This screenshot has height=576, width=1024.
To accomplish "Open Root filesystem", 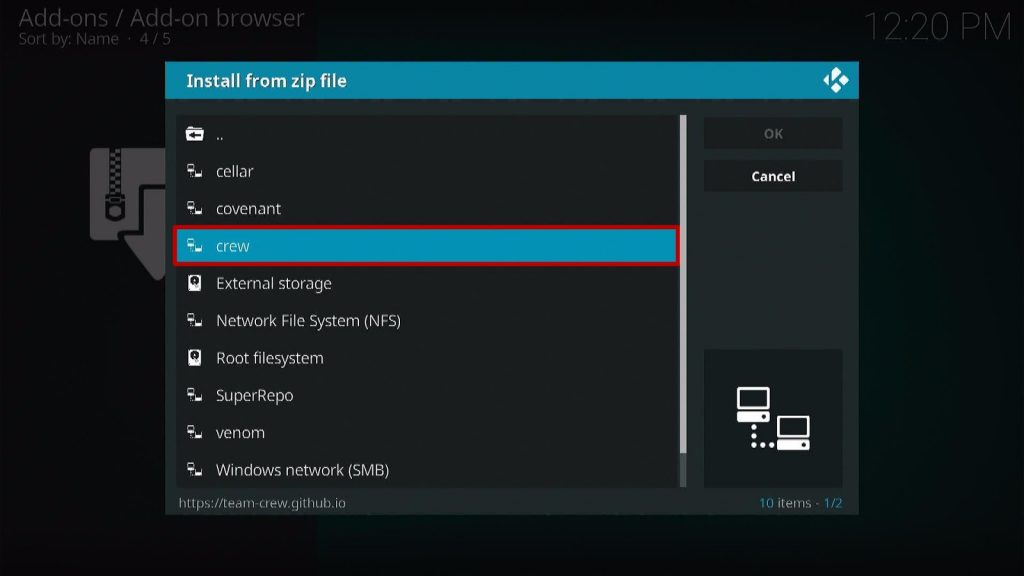I will tap(427, 357).
